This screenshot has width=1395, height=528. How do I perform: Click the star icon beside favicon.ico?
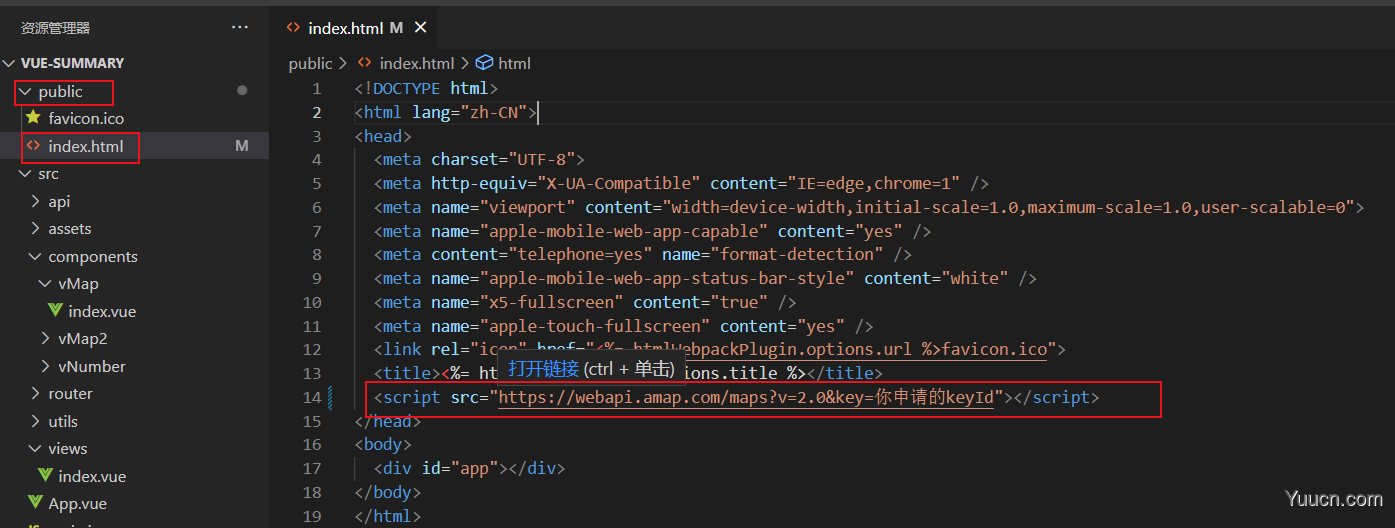33,117
